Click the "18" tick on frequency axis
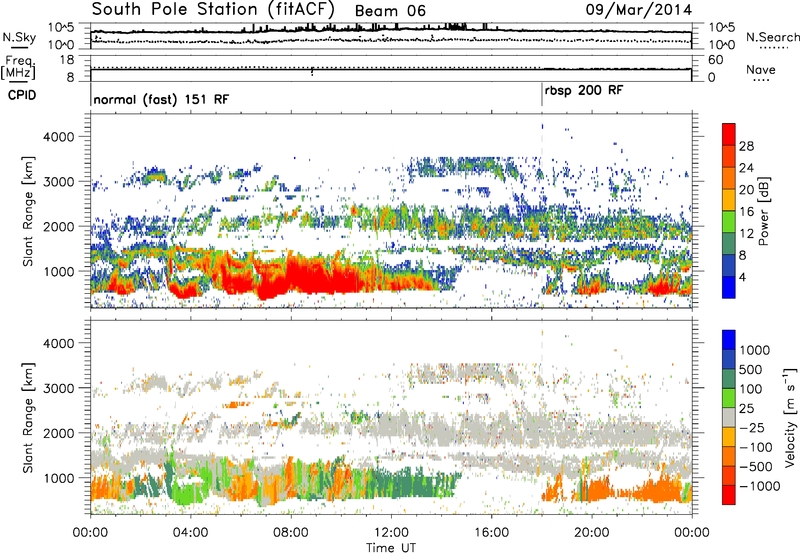The image size is (800, 554). click(x=67, y=60)
